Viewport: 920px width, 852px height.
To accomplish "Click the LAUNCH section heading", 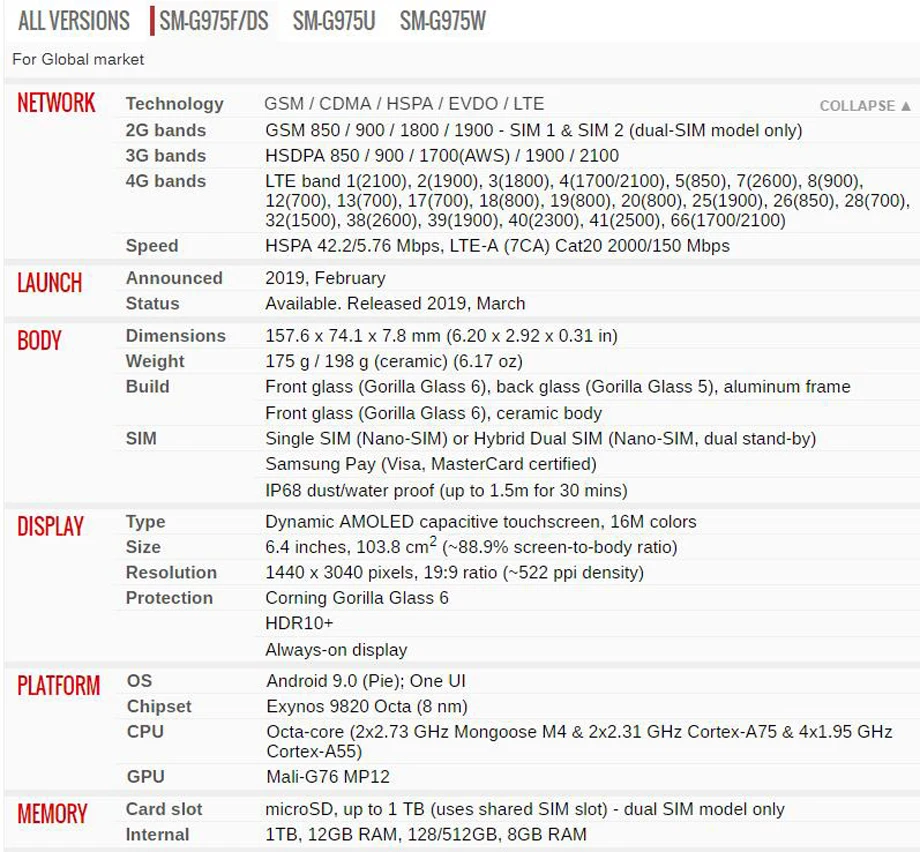I will [50, 283].
